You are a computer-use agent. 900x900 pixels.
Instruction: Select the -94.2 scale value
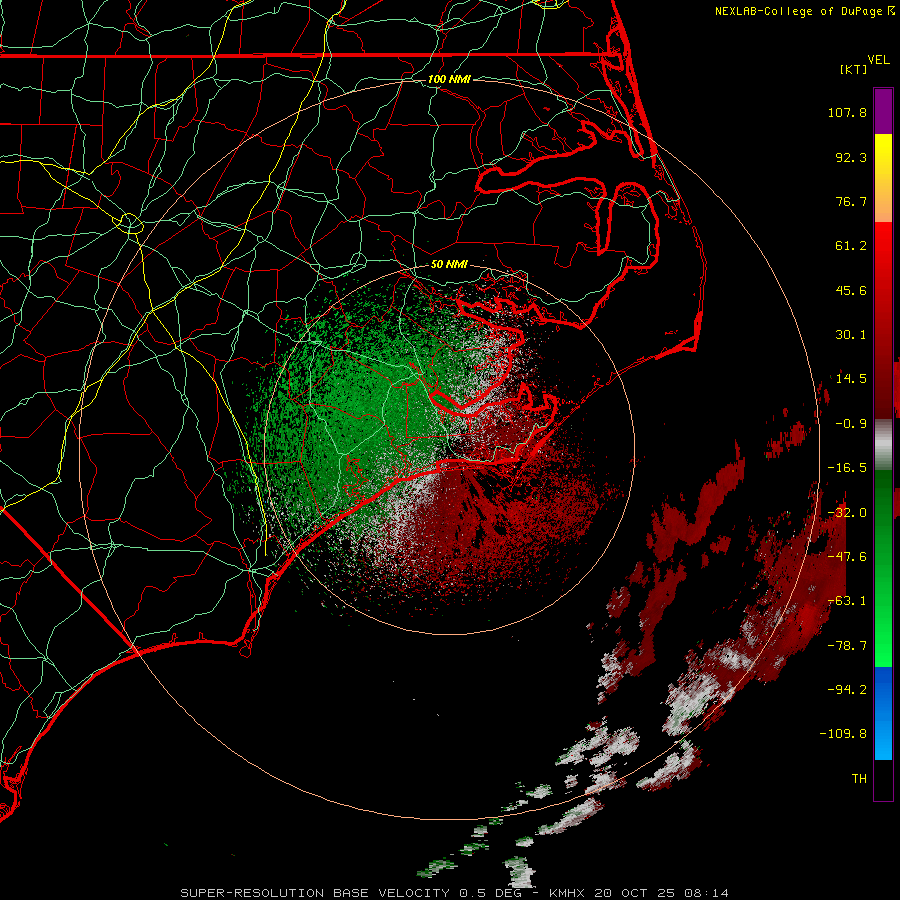point(847,689)
